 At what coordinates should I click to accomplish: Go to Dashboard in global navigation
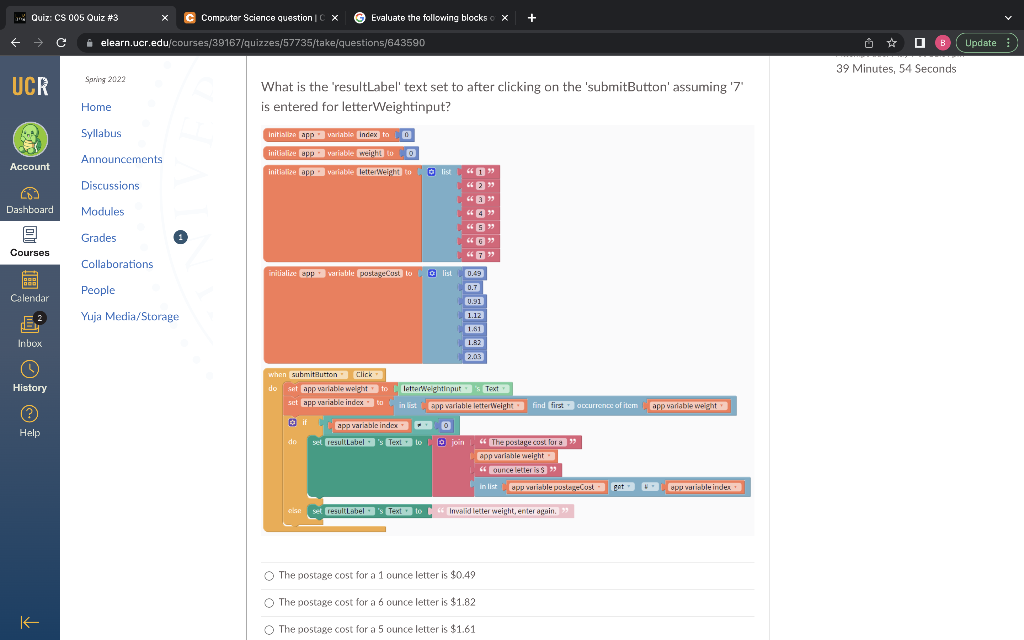point(30,200)
